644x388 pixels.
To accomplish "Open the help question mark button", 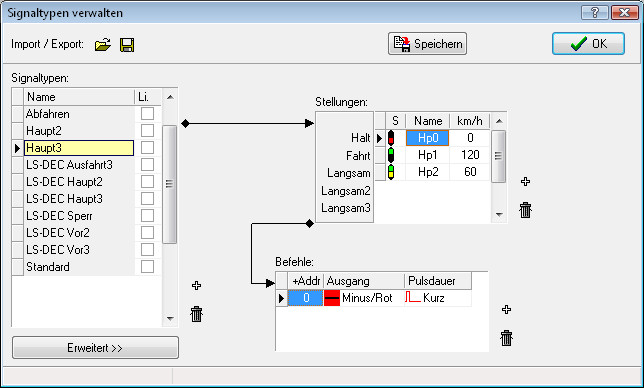I will (x=594, y=12).
